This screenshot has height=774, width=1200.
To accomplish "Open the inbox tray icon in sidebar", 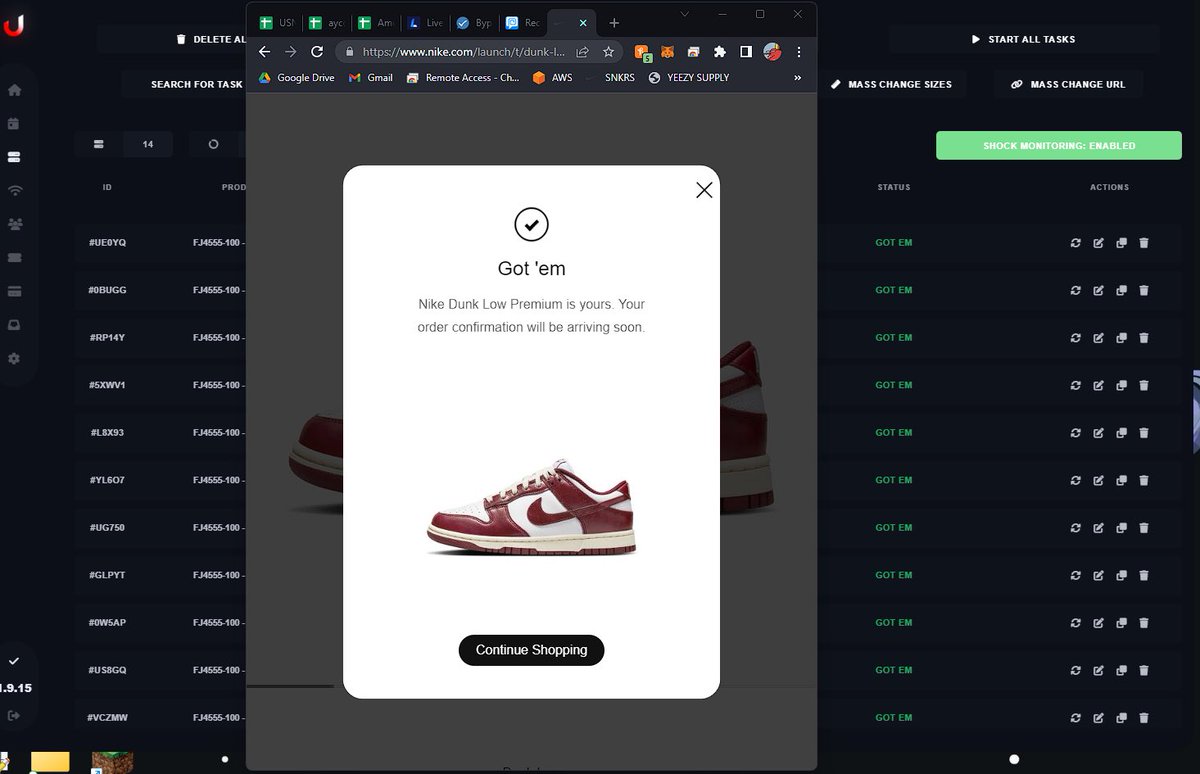I will coord(14,325).
